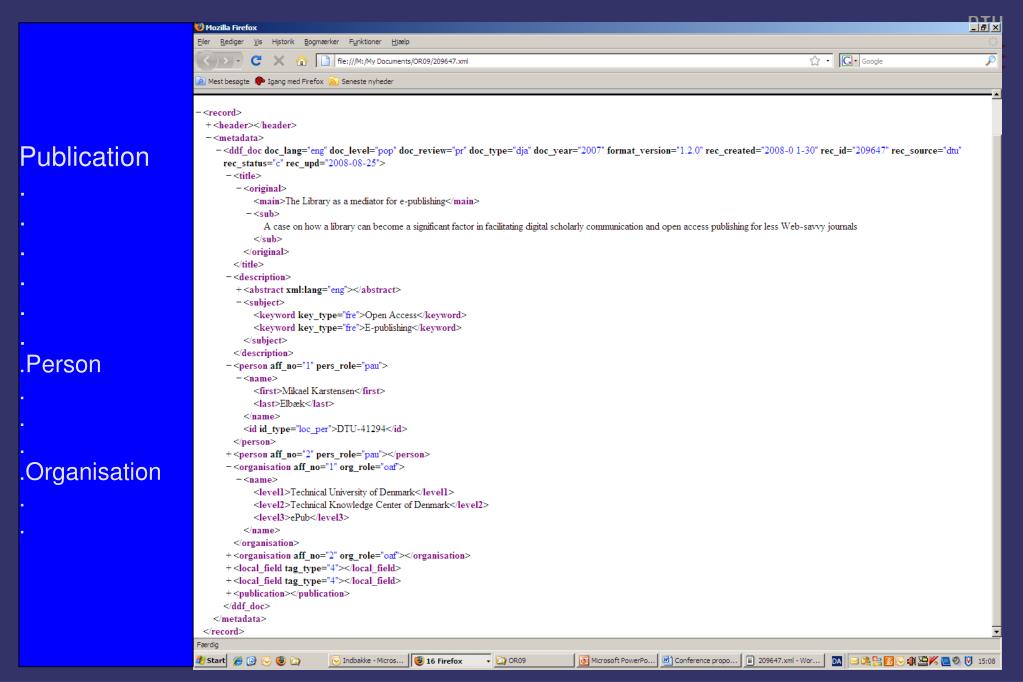The height and width of the screenshot is (682, 1023).
Task: Open the Hjælp menu
Action: (400, 42)
